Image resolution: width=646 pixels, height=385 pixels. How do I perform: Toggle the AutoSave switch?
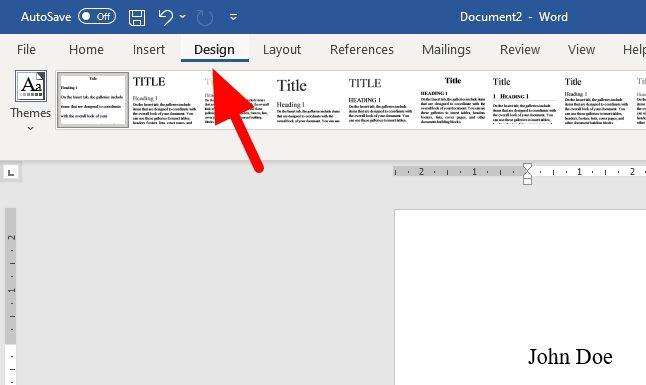[x=97, y=16]
